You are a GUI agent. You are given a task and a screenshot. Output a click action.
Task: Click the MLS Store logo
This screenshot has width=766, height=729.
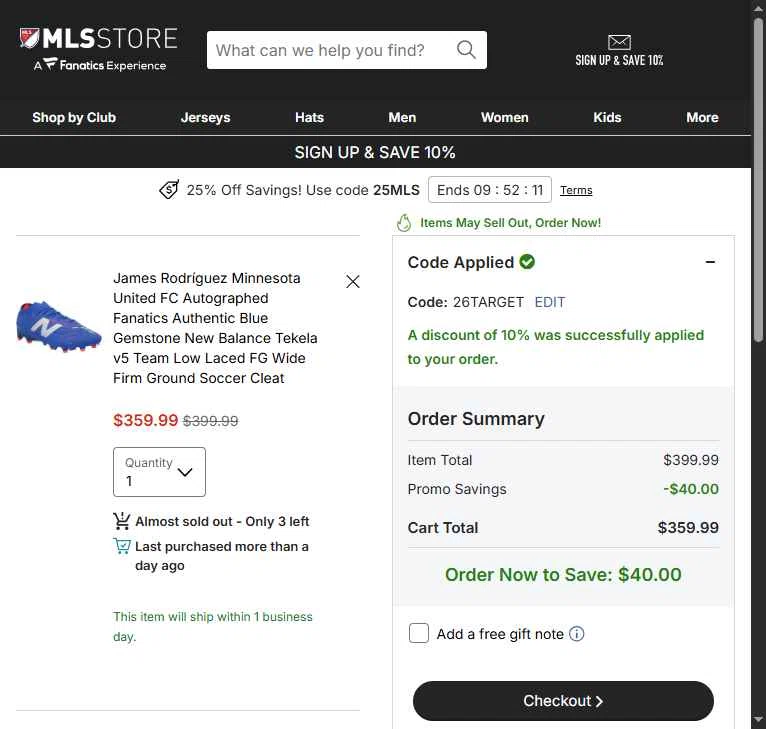99,49
